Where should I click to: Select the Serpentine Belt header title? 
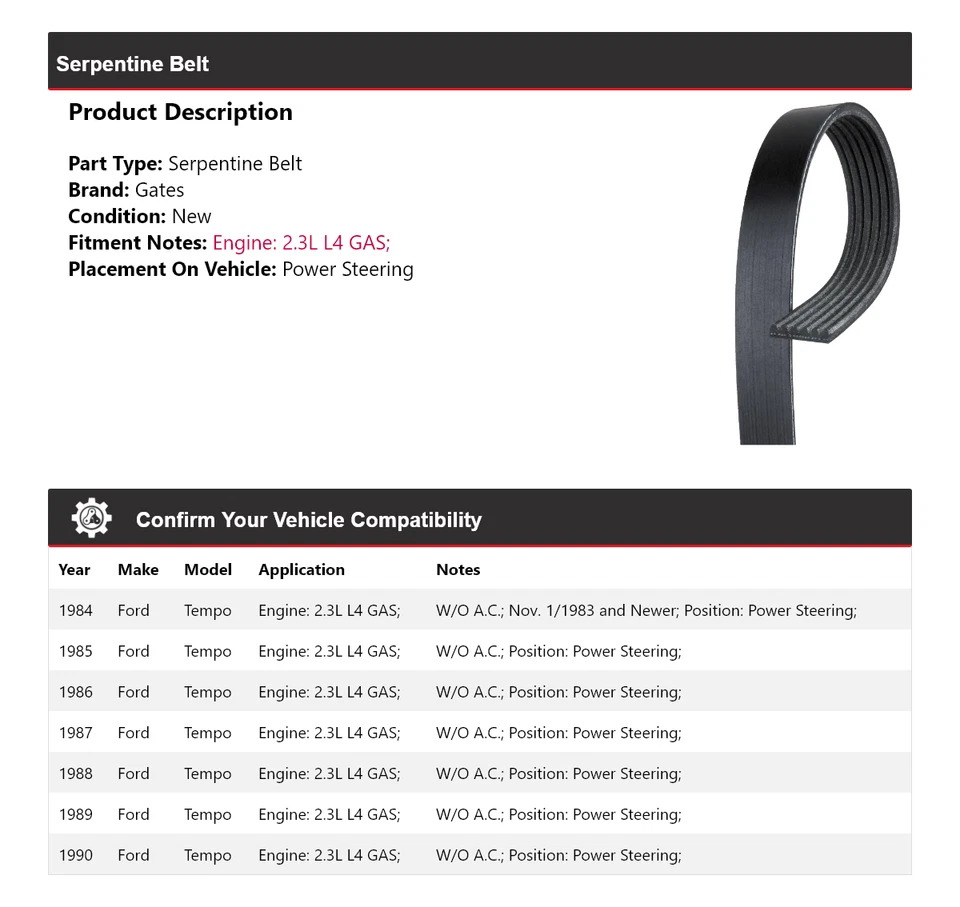point(132,64)
